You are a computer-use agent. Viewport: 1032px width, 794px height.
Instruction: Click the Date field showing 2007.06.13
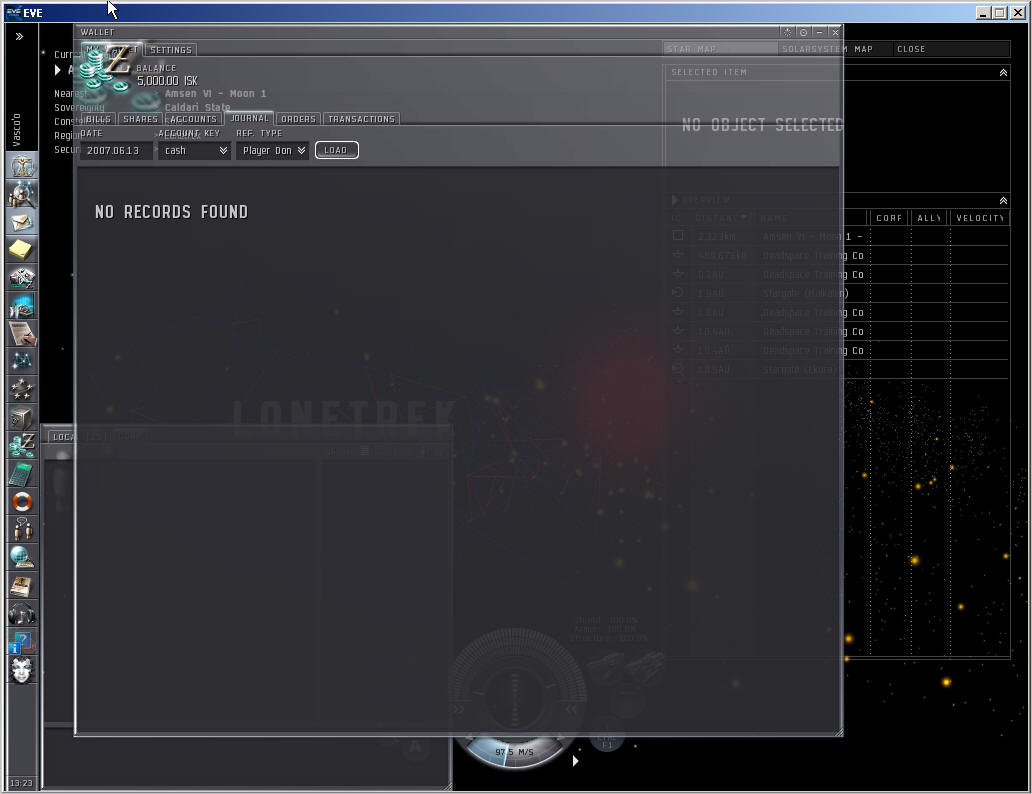(x=116, y=151)
